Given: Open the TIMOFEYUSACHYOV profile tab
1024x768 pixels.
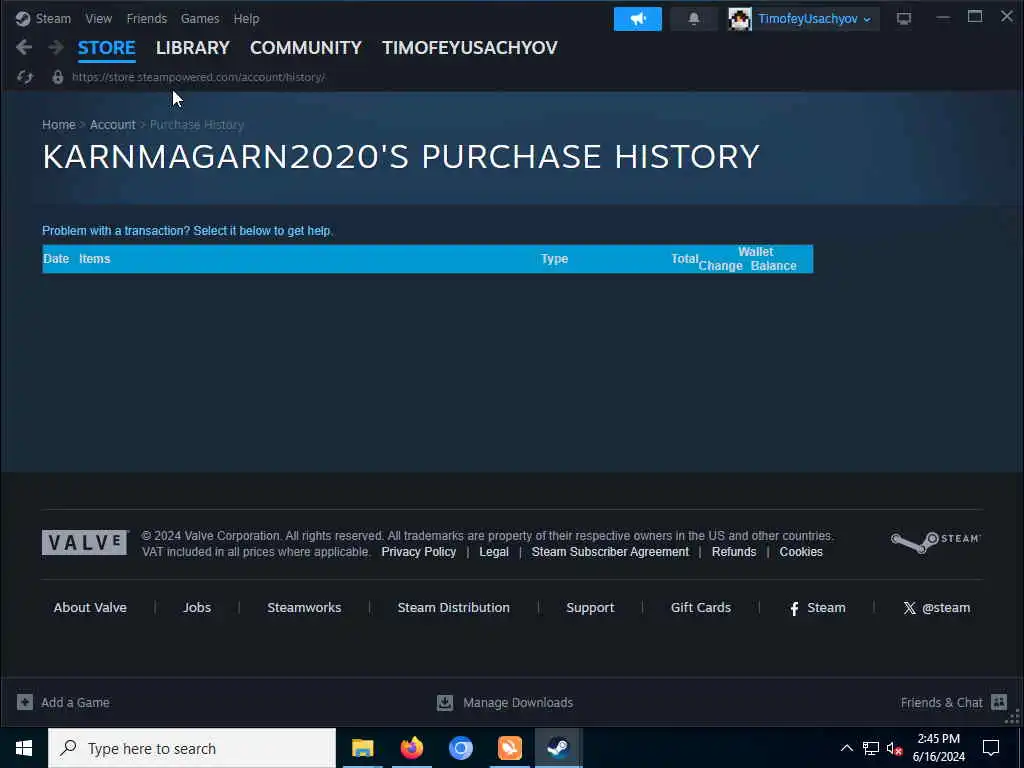Looking at the screenshot, I should tap(470, 48).
